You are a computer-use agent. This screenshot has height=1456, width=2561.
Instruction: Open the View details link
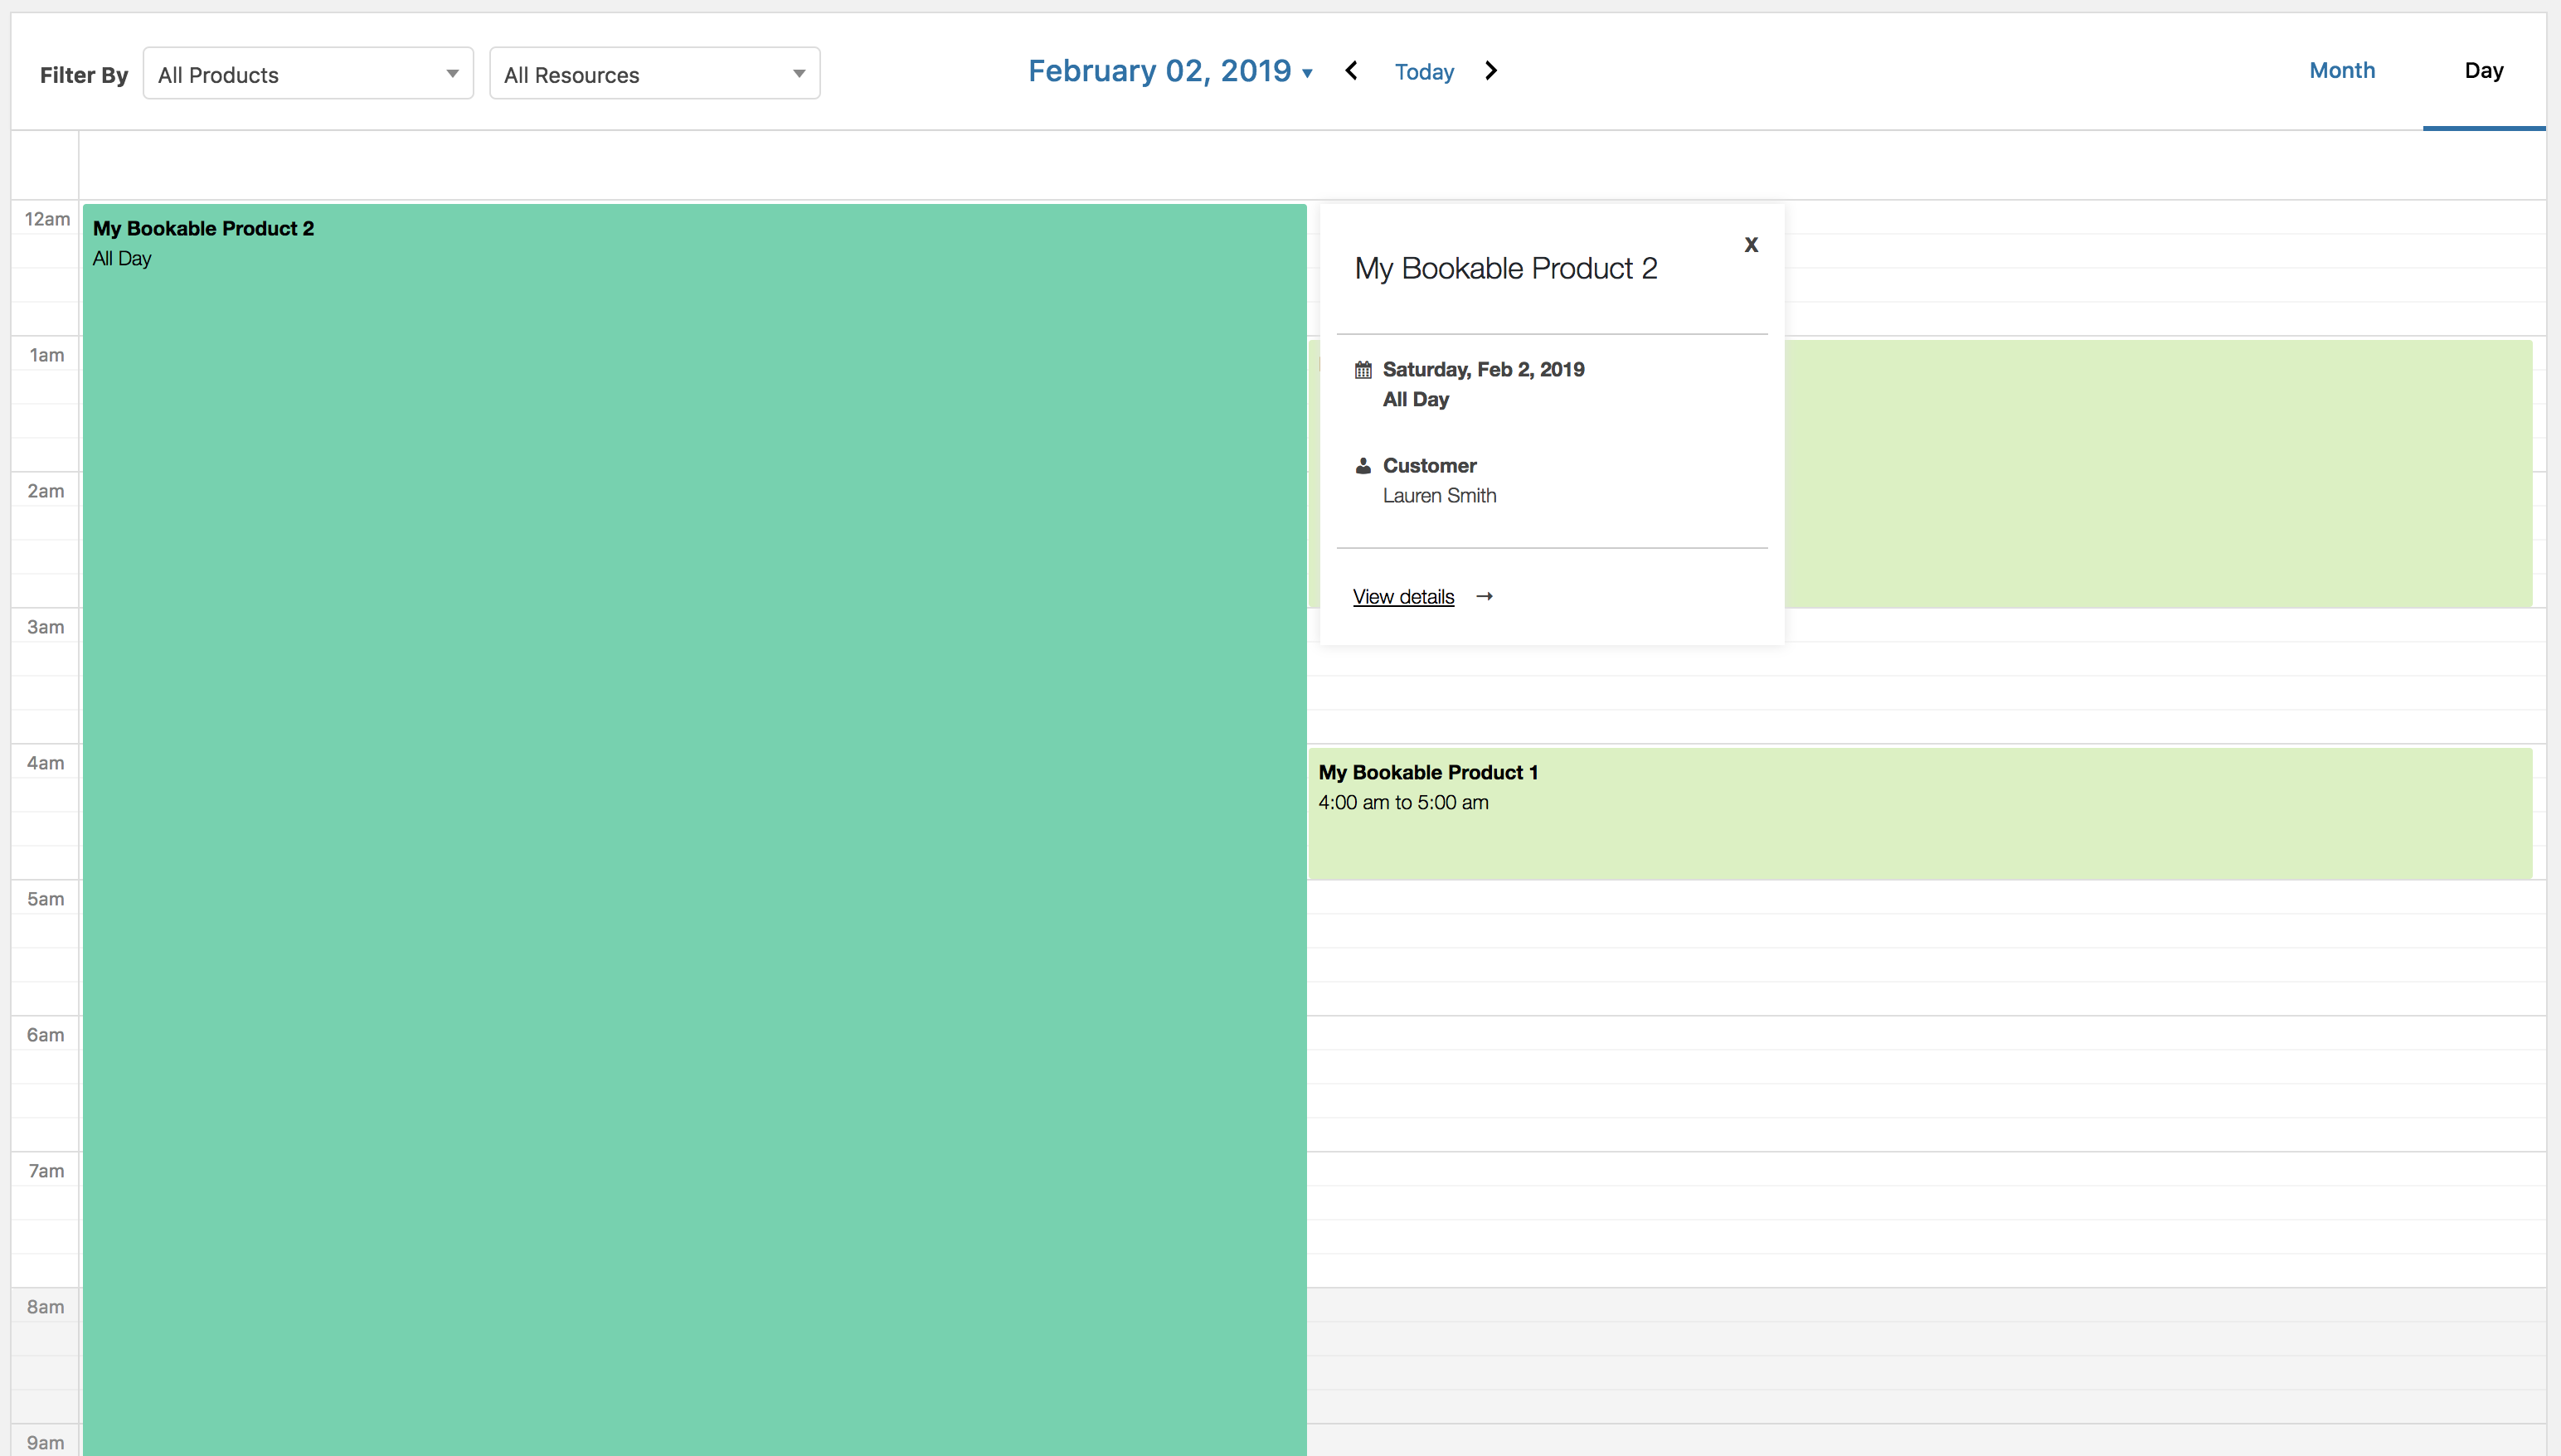point(1403,597)
